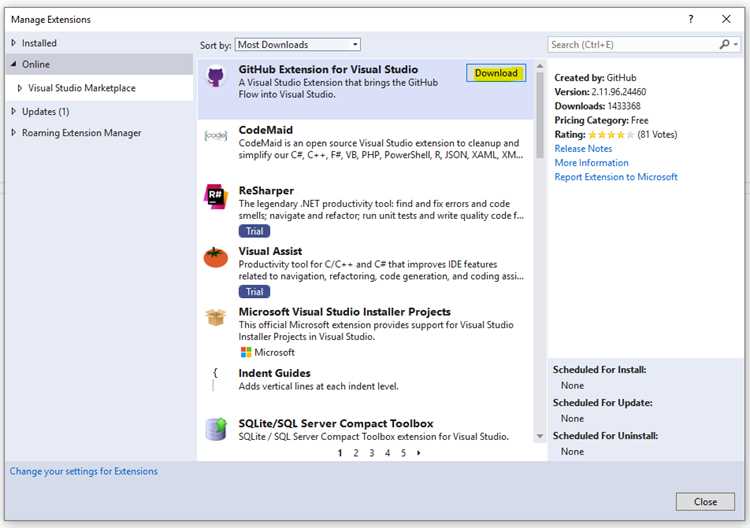Click the Roaming Extension Manager label
The image size is (750, 528).
click(x=81, y=133)
